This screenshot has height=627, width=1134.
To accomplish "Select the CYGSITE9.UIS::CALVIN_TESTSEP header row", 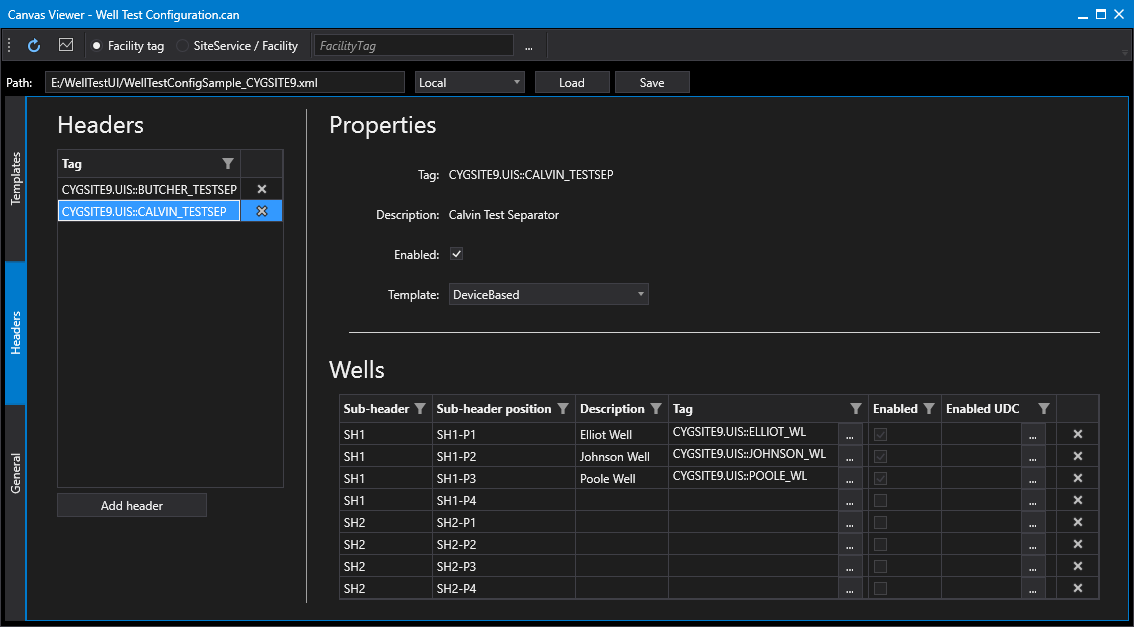I will pos(149,211).
